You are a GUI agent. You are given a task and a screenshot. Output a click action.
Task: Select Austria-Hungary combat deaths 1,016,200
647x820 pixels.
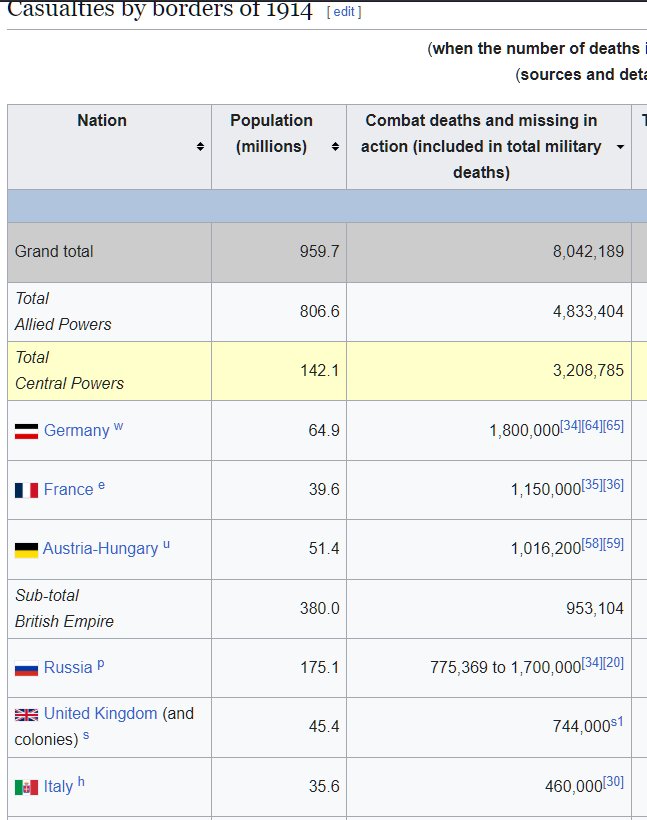pos(546,549)
